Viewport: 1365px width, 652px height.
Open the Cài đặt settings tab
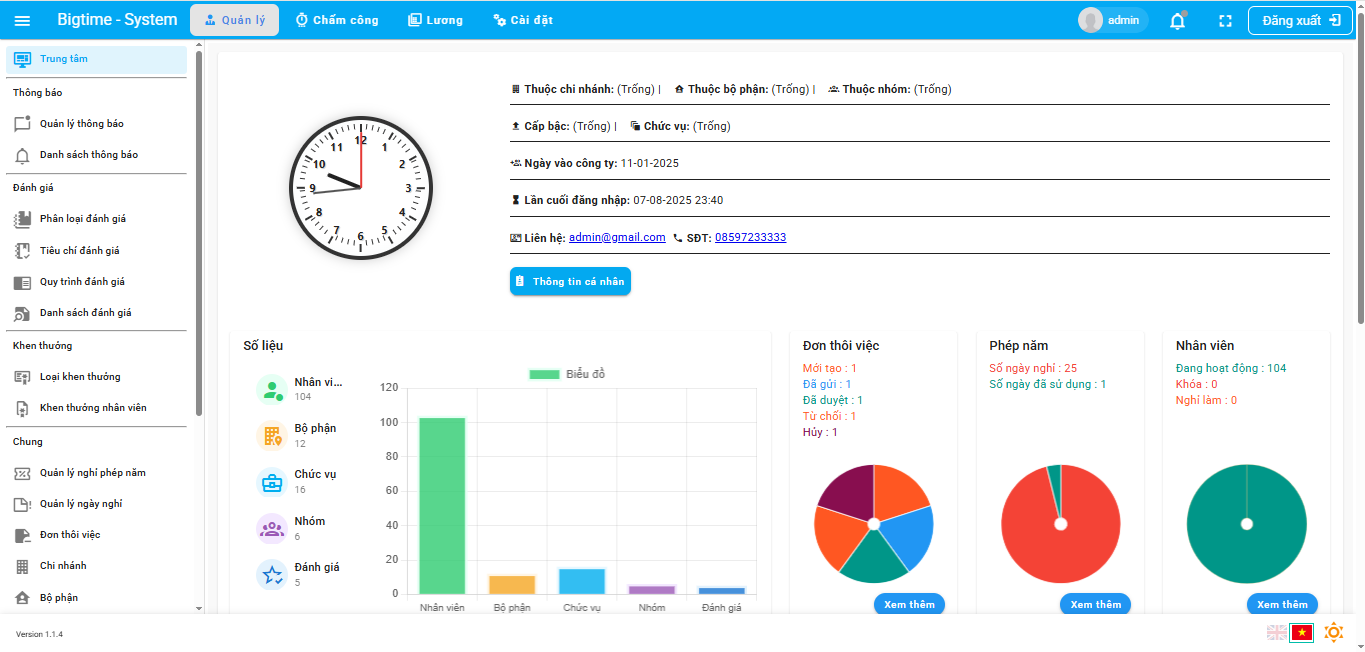[523, 20]
